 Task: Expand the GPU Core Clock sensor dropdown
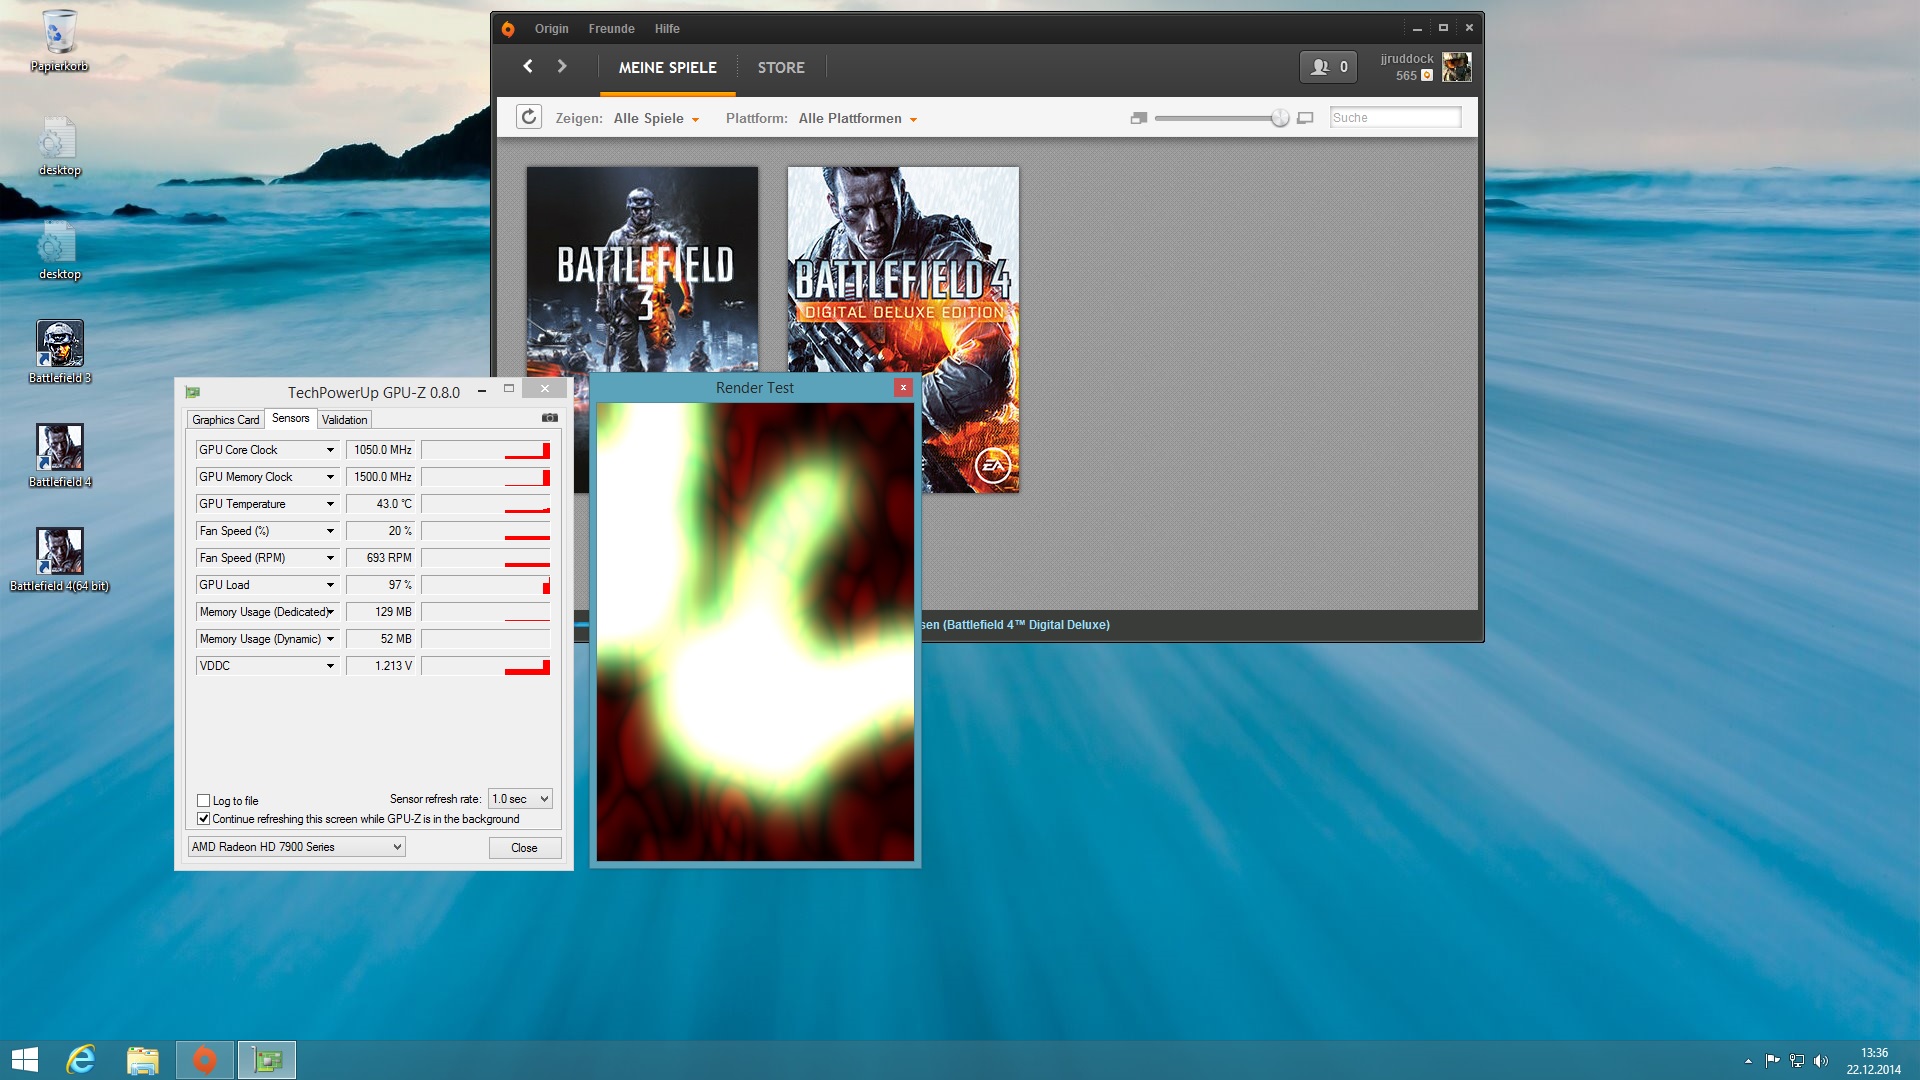click(330, 450)
